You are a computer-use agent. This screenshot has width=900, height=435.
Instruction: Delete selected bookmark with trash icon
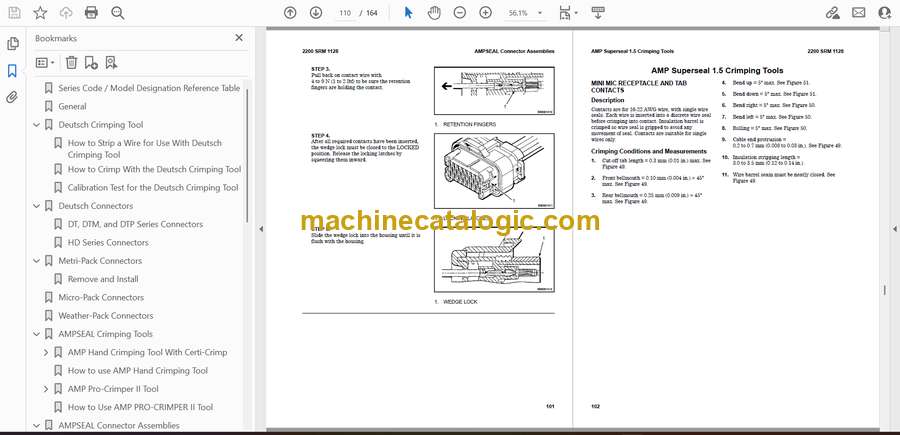(71, 63)
